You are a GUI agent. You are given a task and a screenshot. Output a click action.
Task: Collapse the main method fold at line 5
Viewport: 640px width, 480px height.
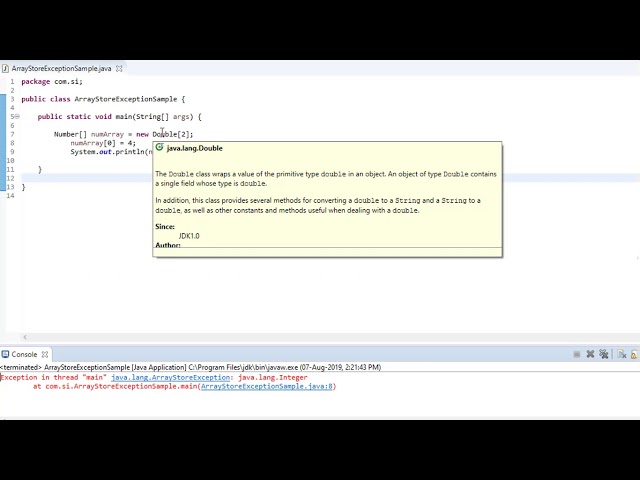click(17, 117)
